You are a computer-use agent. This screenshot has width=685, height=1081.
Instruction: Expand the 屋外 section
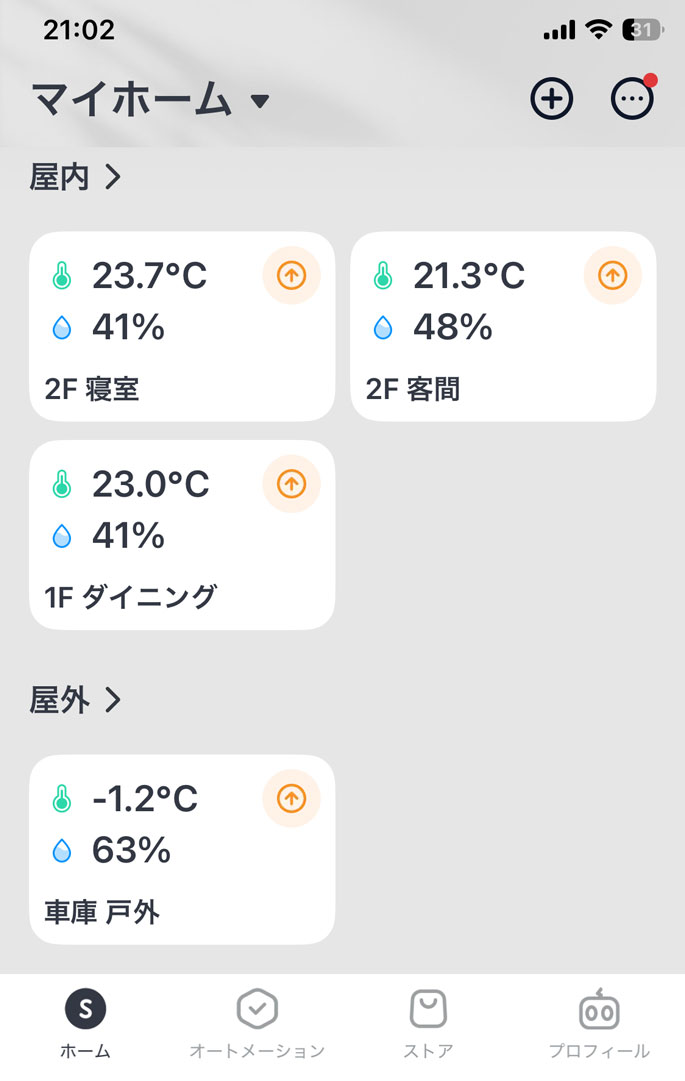coord(76,701)
